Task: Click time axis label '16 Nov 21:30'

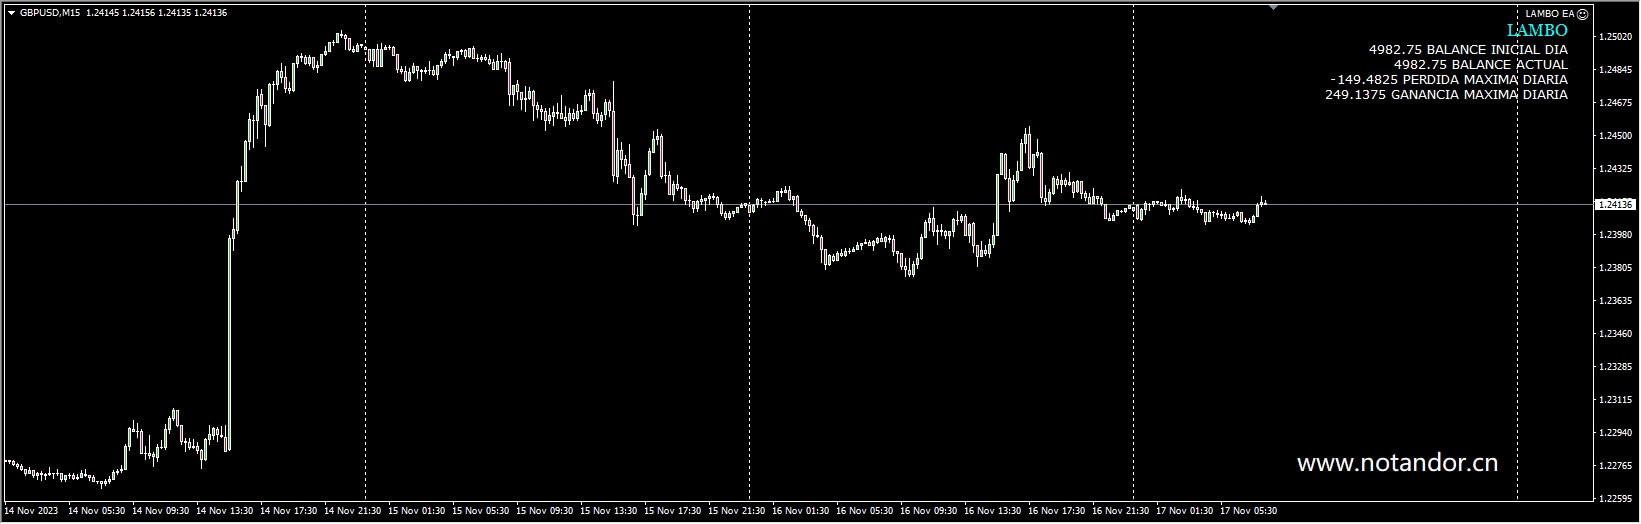Action: pos(1121,510)
